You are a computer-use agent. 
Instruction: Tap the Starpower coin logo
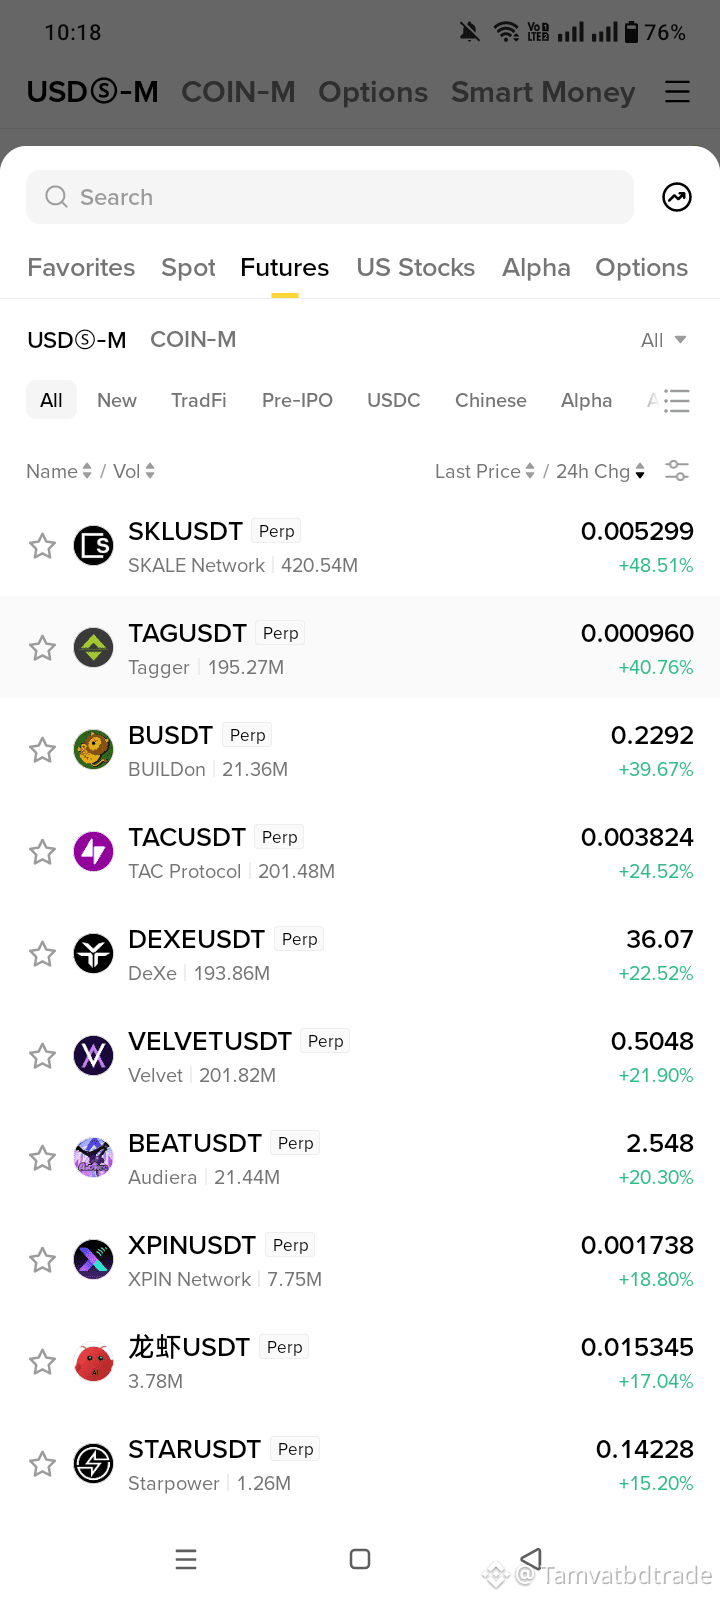point(94,1464)
